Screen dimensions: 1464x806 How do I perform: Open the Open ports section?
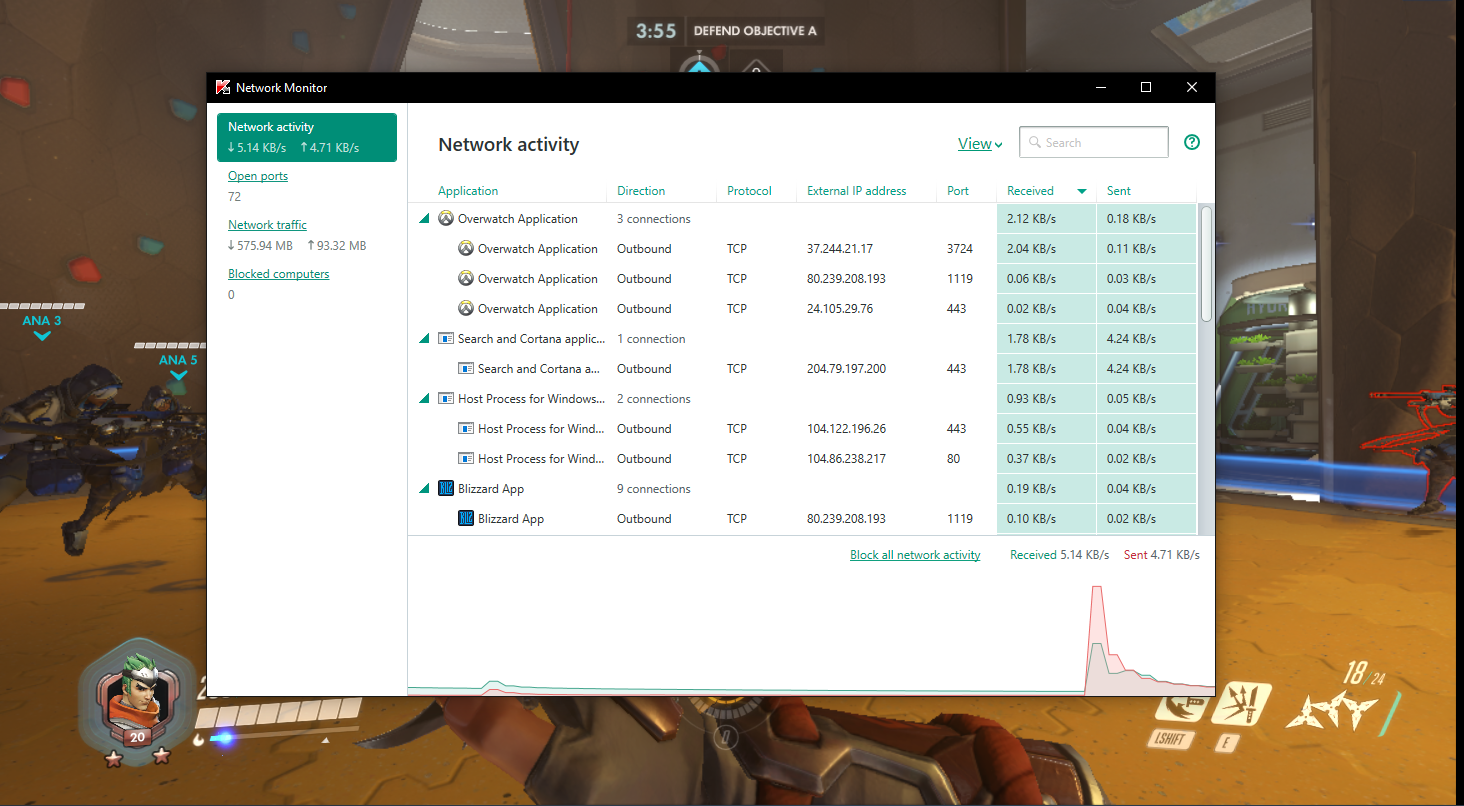[258, 176]
